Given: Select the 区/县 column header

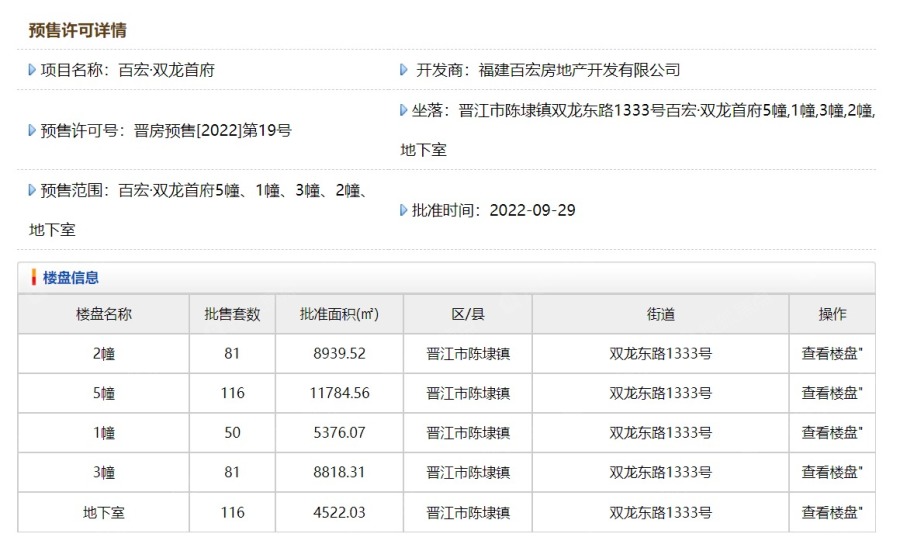Looking at the screenshot, I should point(468,314).
